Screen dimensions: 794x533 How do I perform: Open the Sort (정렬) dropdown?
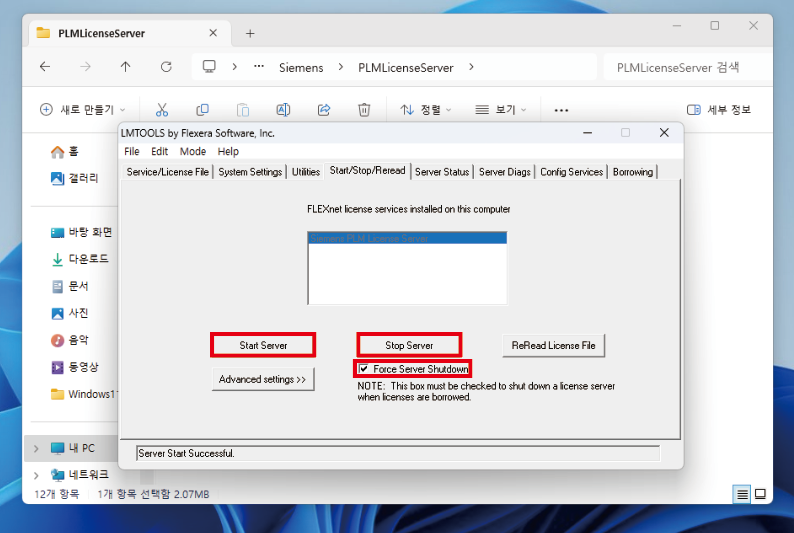tap(425, 110)
